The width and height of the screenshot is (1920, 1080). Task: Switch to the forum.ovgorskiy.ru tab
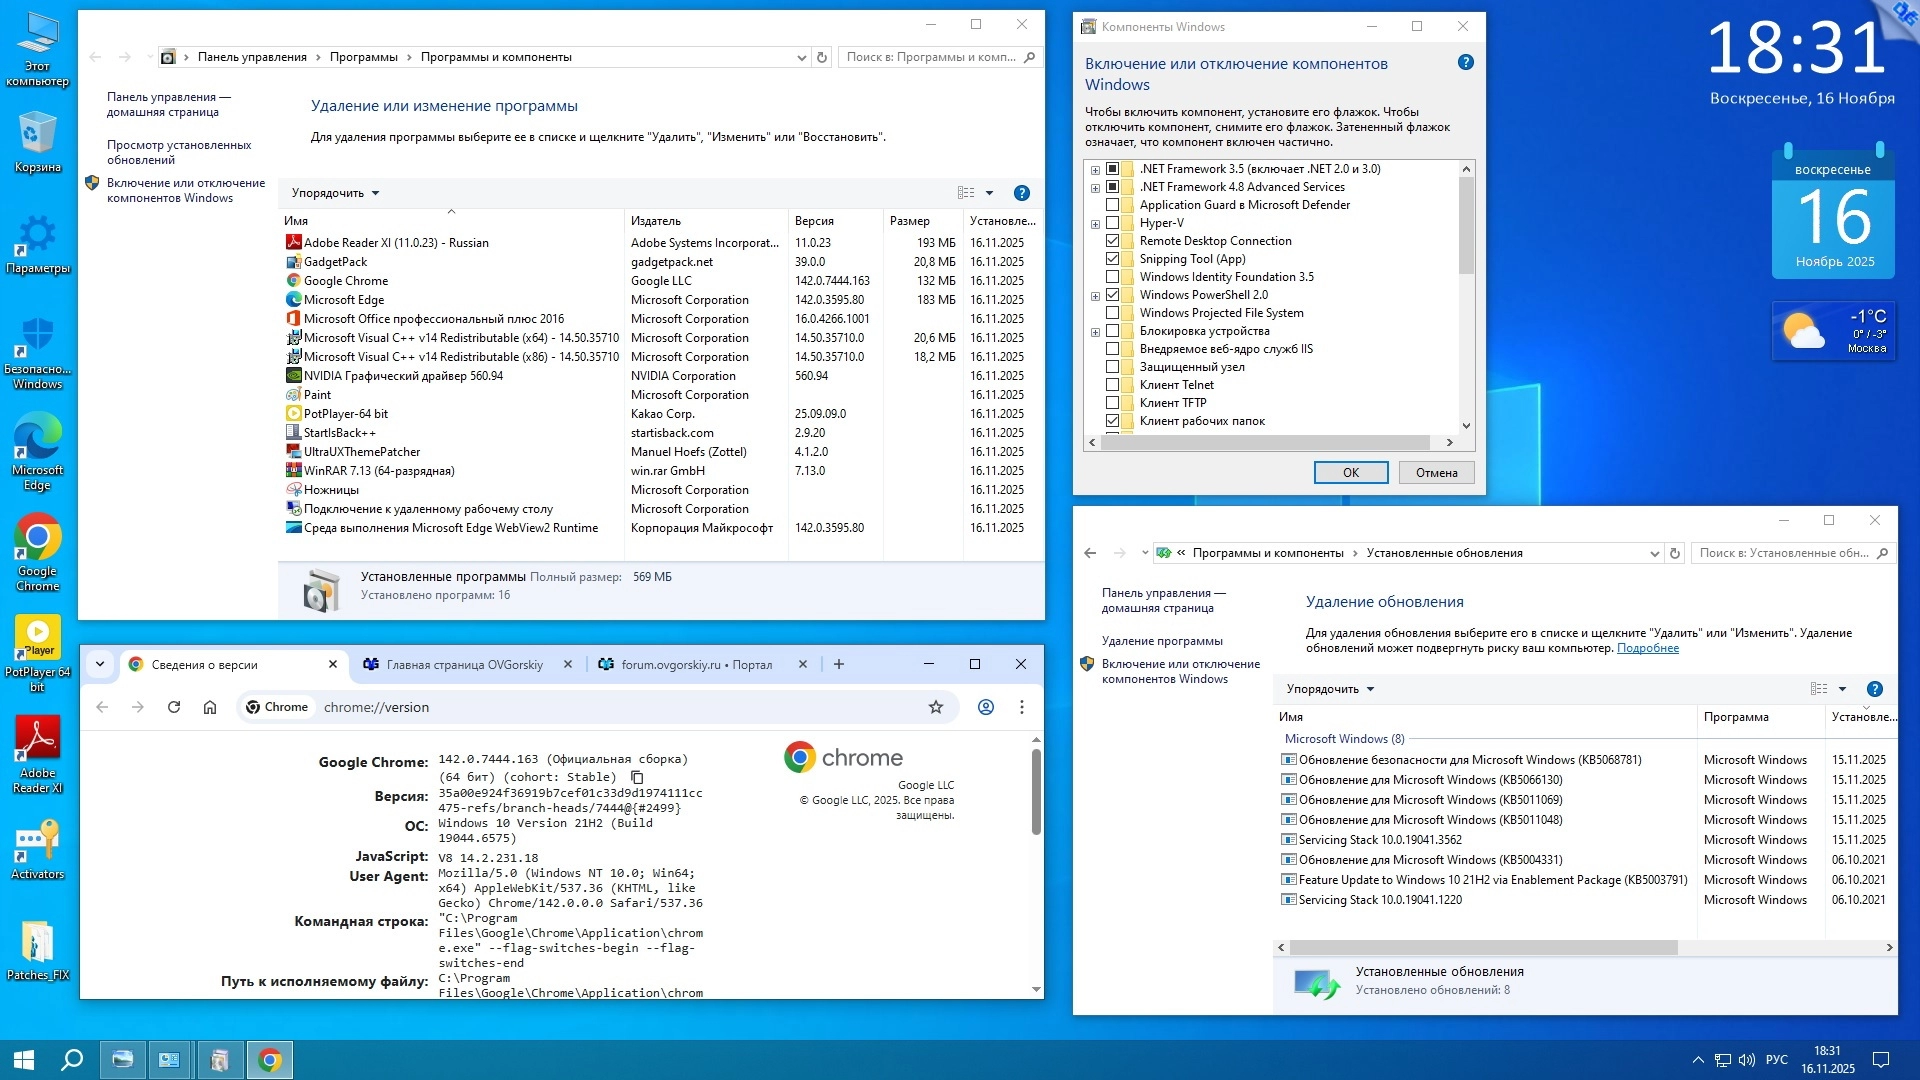(x=696, y=665)
